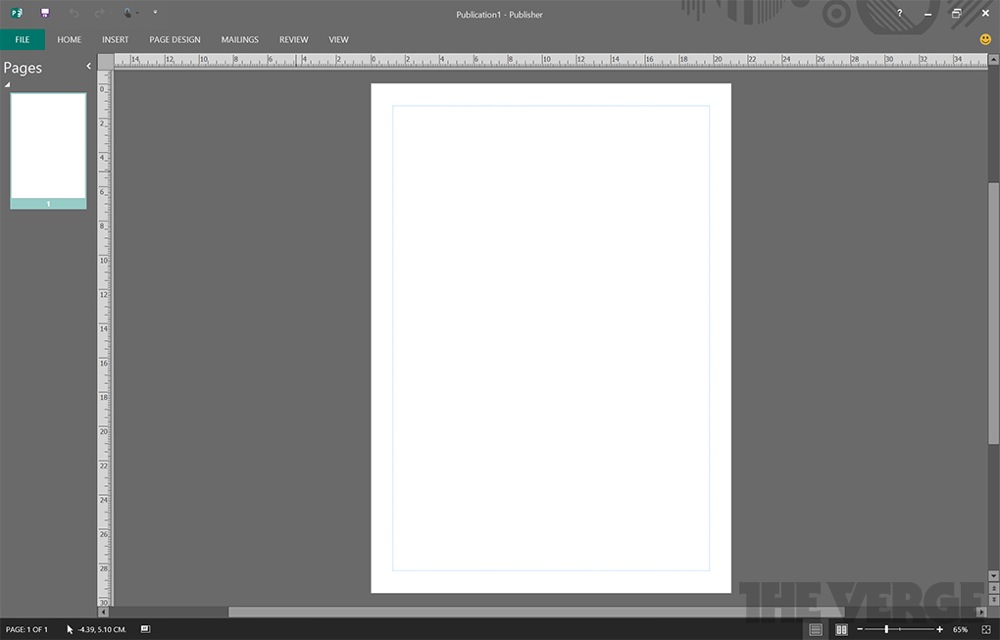Open Customize Quick Access Toolbar dropdown
This screenshot has height=640, width=1000.
click(155, 13)
